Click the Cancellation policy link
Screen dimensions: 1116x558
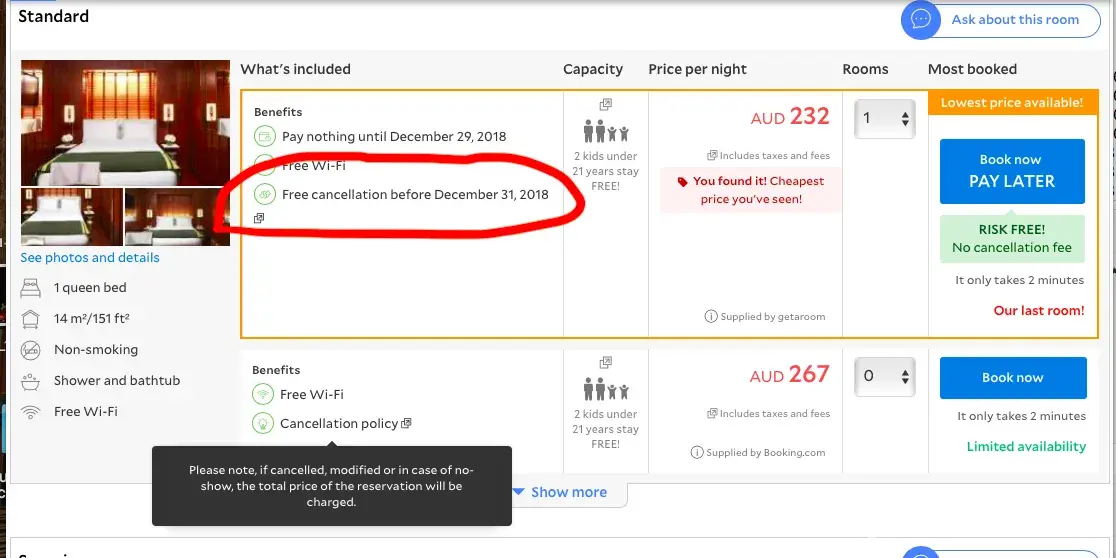tap(339, 423)
